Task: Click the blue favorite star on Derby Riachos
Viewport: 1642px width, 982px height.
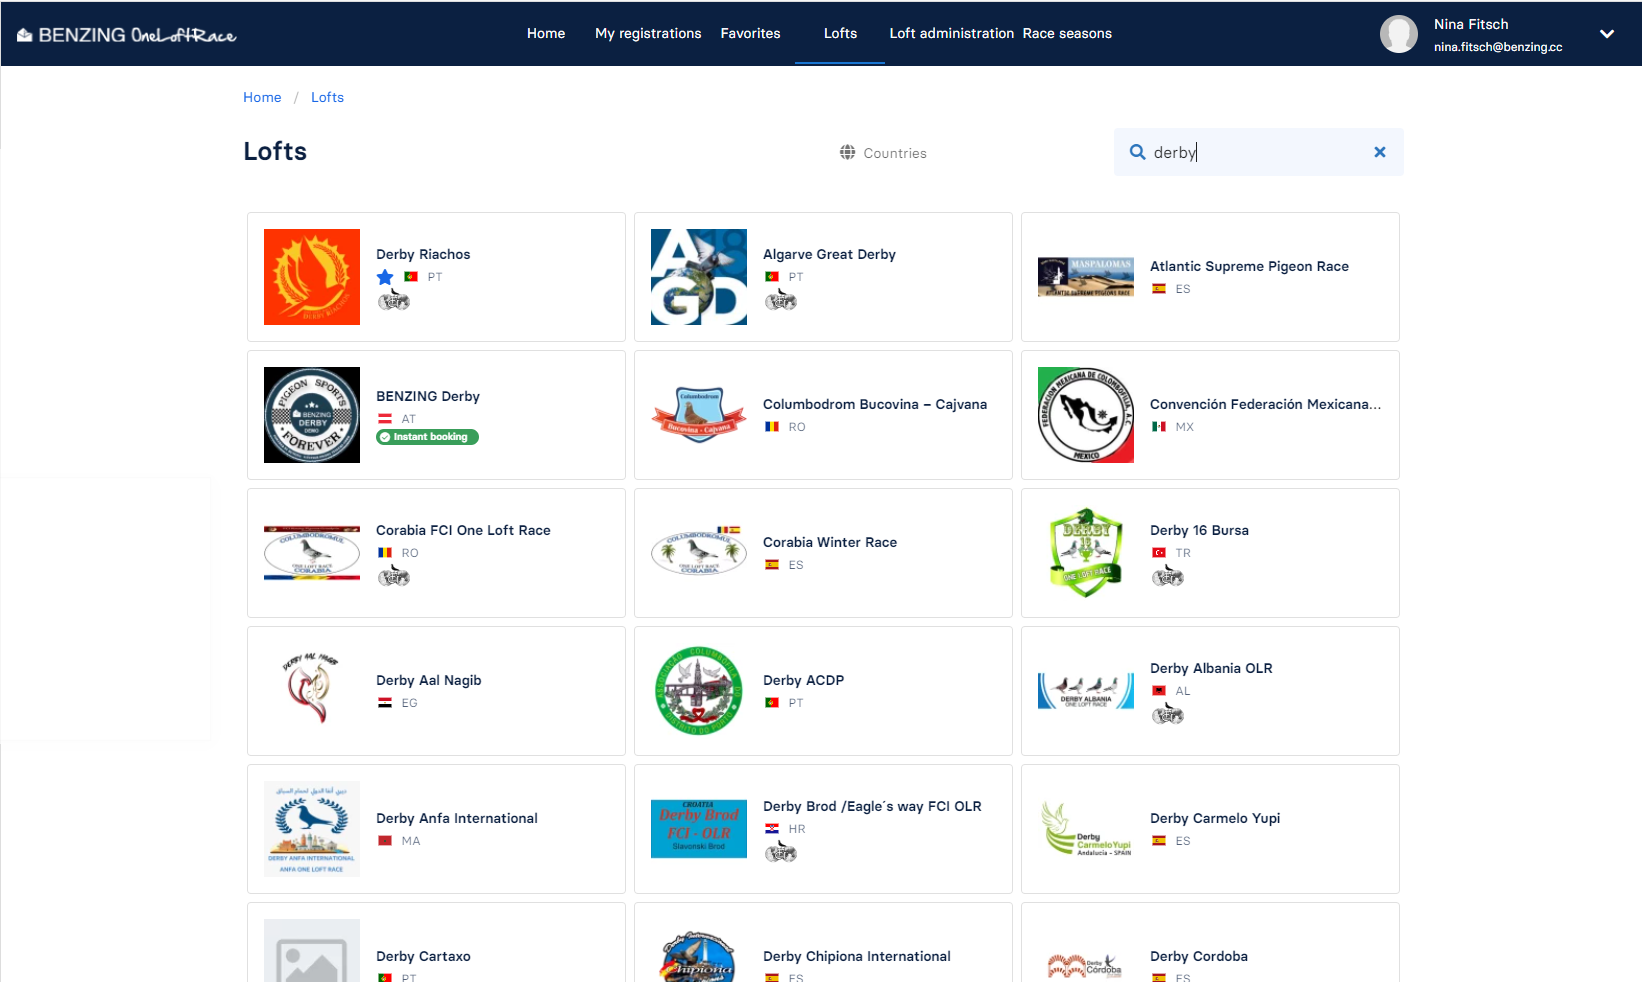Action: pos(385,277)
